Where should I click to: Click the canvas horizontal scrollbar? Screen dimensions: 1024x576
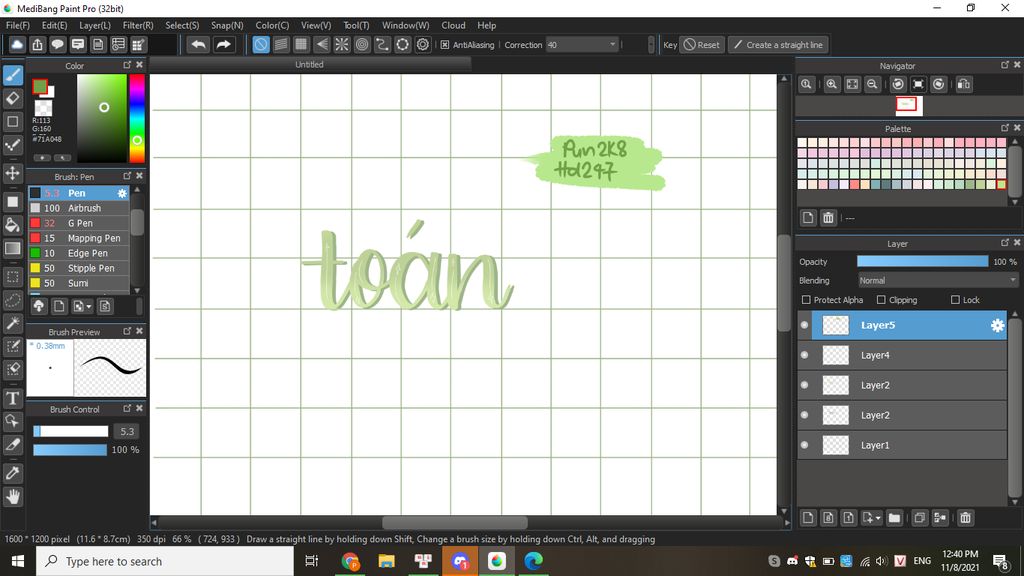pos(455,523)
